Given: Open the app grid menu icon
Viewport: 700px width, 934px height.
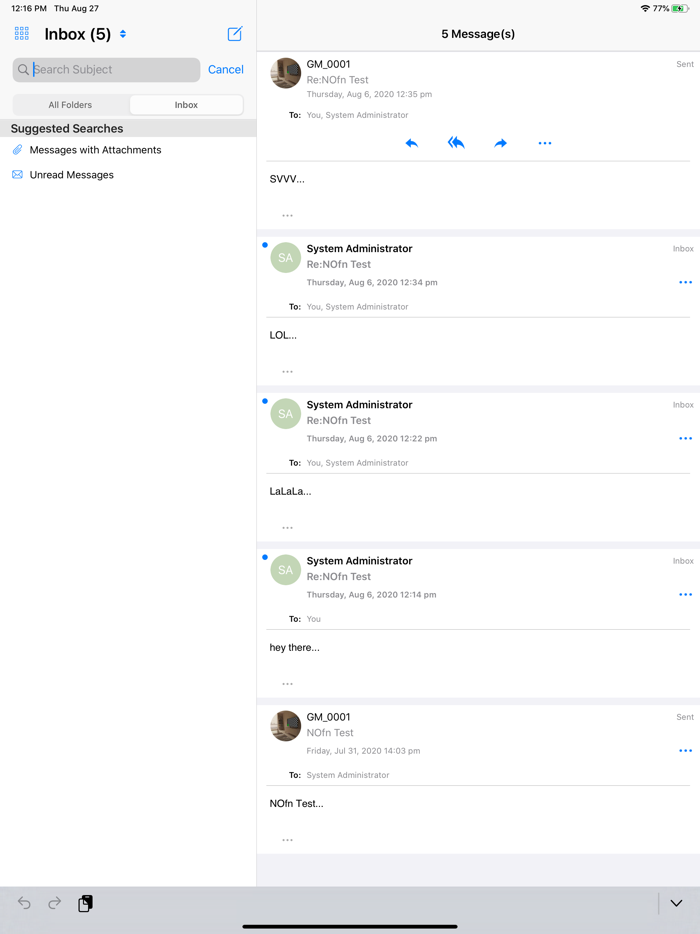Looking at the screenshot, I should [22, 34].
